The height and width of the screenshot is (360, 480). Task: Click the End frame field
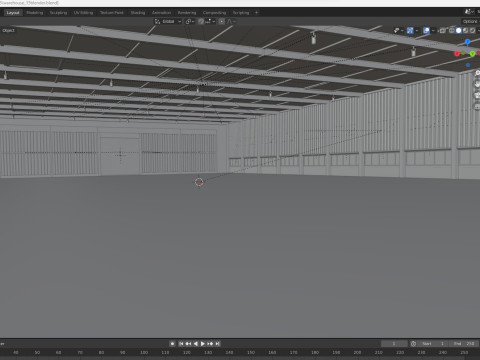(x=464, y=344)
